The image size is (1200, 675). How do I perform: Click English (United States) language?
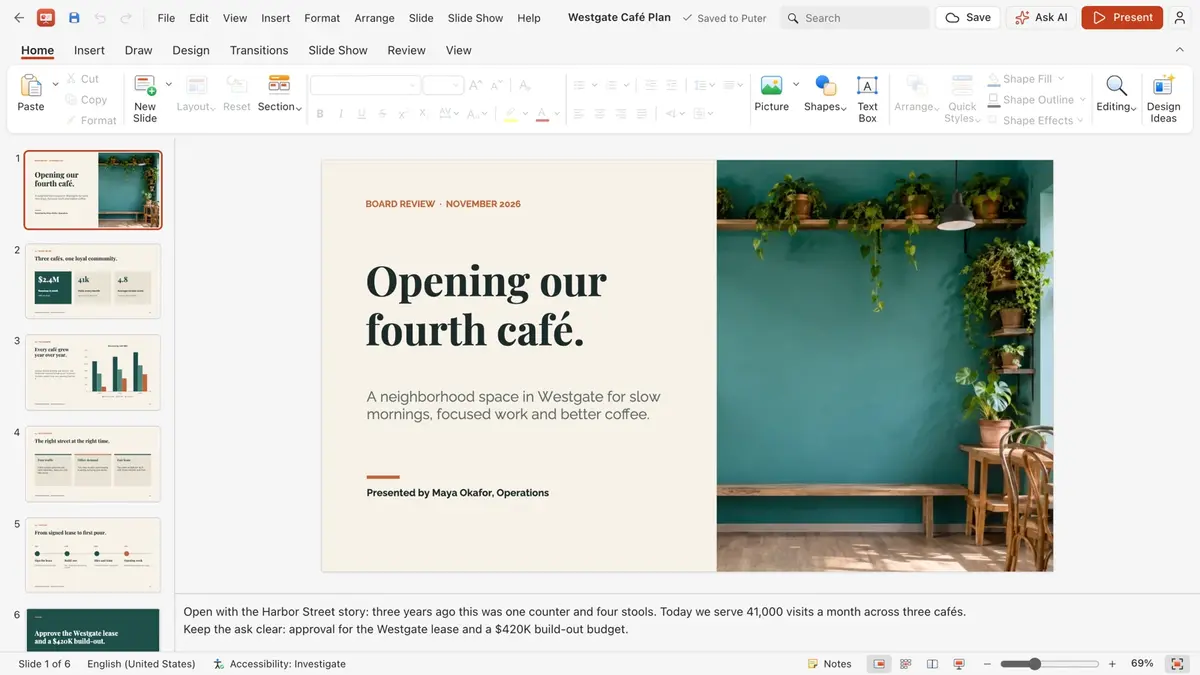pyautogui.click(x=141, y=664)
